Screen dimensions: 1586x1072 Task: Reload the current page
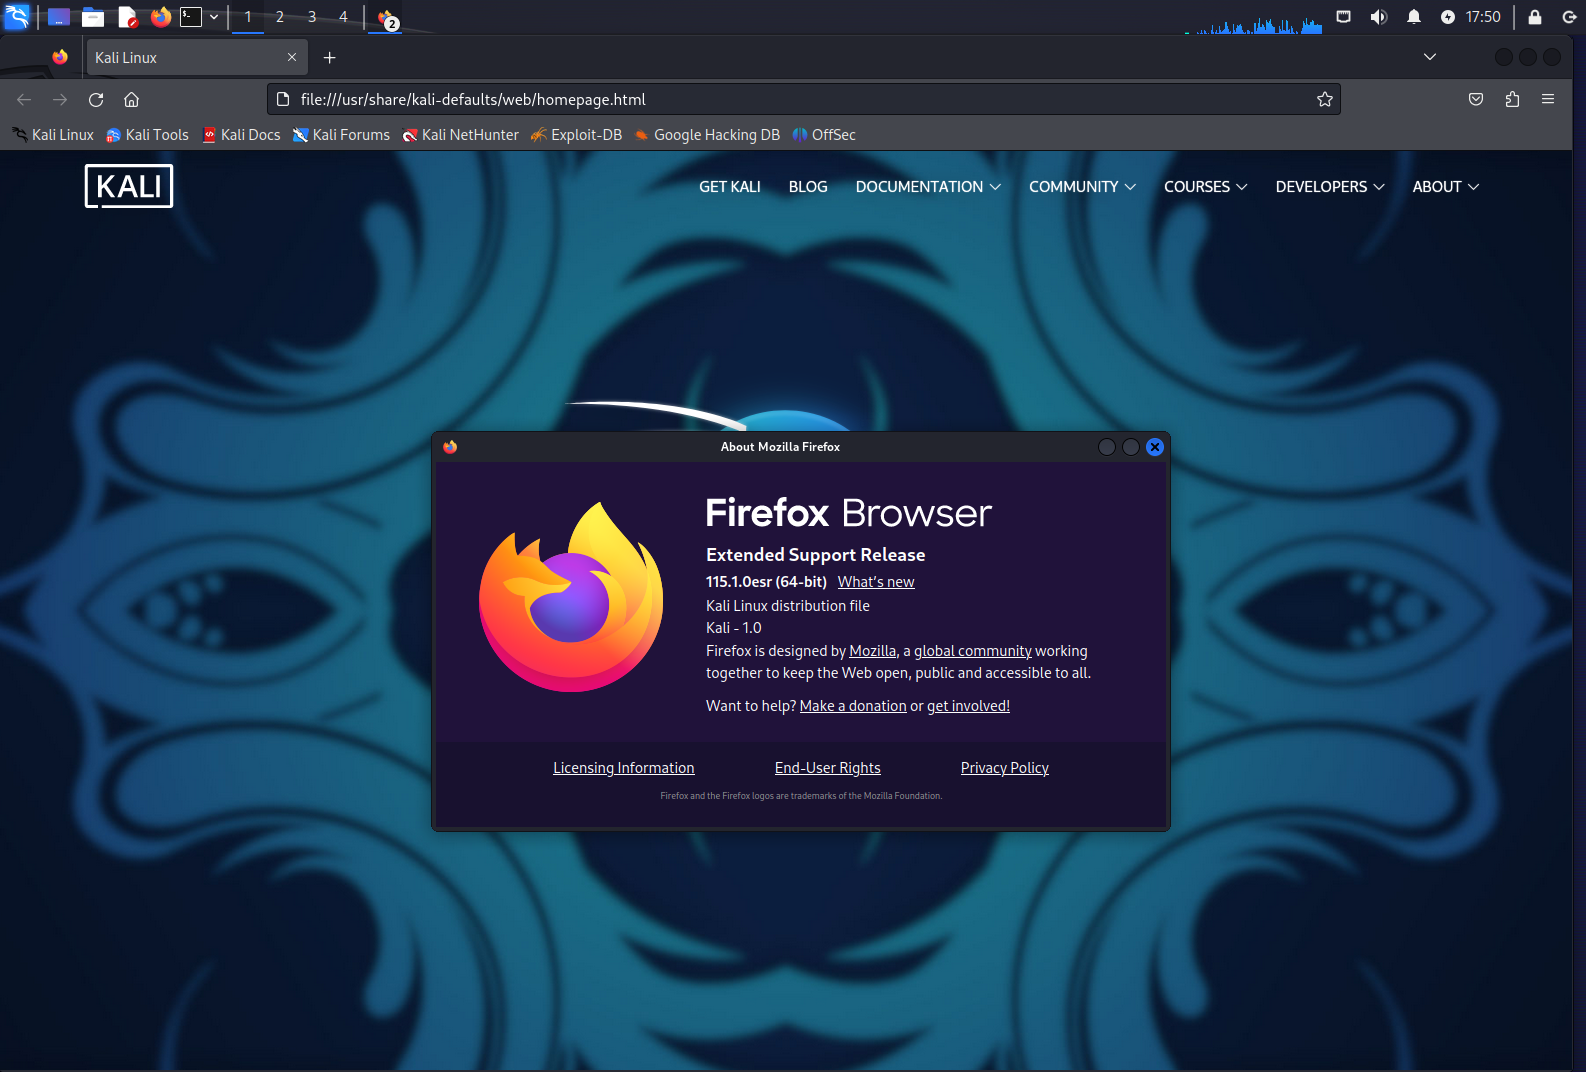96,99
